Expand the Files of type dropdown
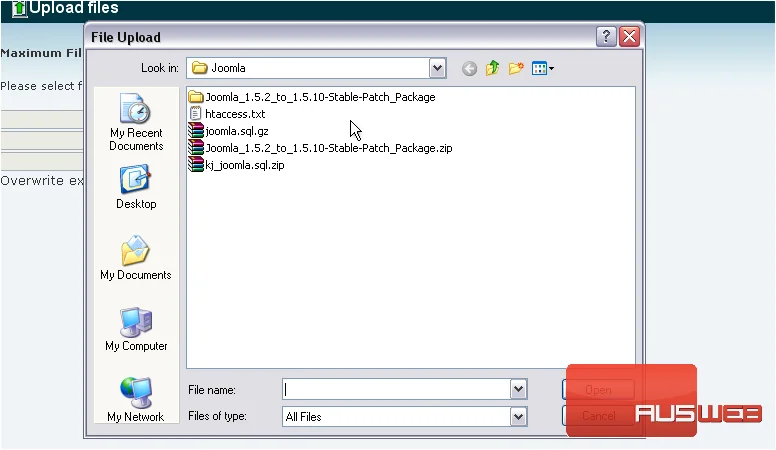776x450 pixels. pyautogui.click(x=518, y=416)
